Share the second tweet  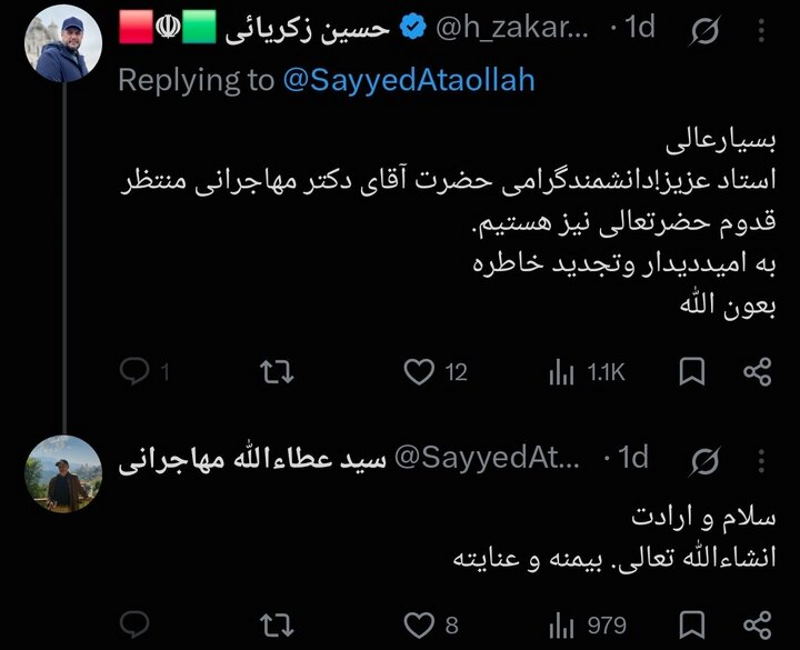pos(757,624)
